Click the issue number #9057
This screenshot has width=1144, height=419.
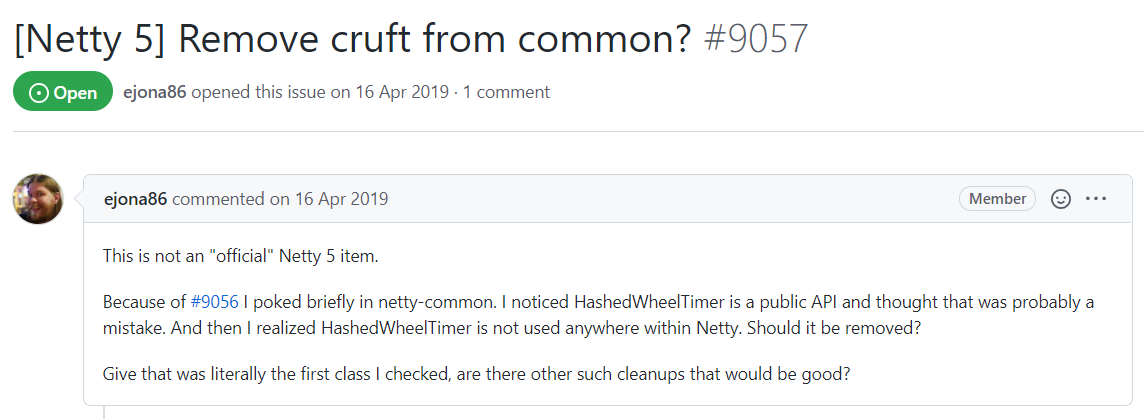[756, 38]
